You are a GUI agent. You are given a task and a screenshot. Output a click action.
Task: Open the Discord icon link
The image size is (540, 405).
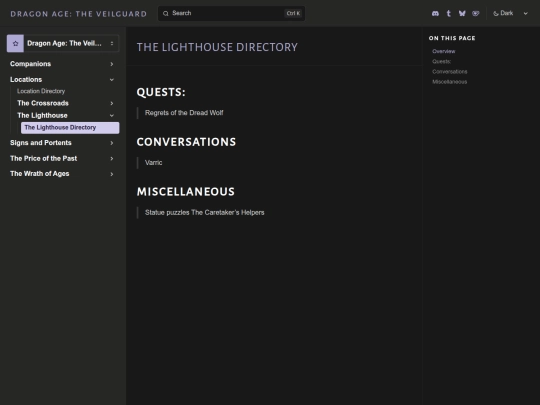(435, 13)
